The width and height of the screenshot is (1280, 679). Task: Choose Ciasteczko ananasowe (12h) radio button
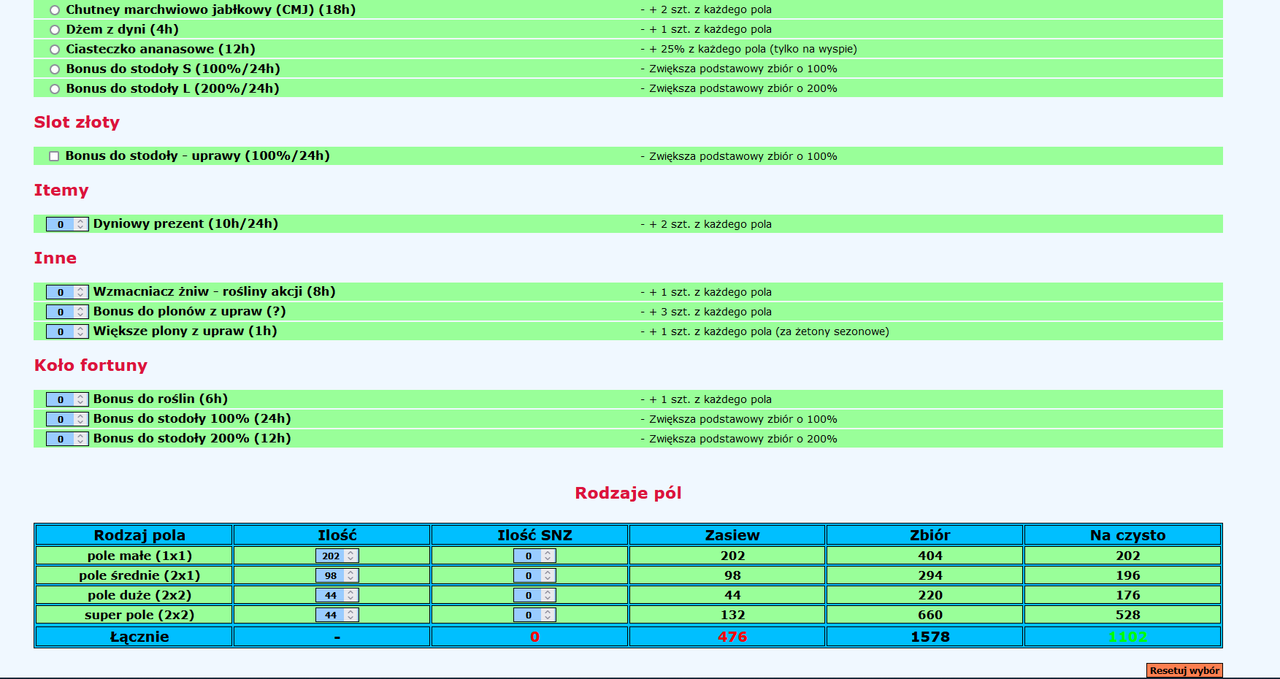pos(55,49)
